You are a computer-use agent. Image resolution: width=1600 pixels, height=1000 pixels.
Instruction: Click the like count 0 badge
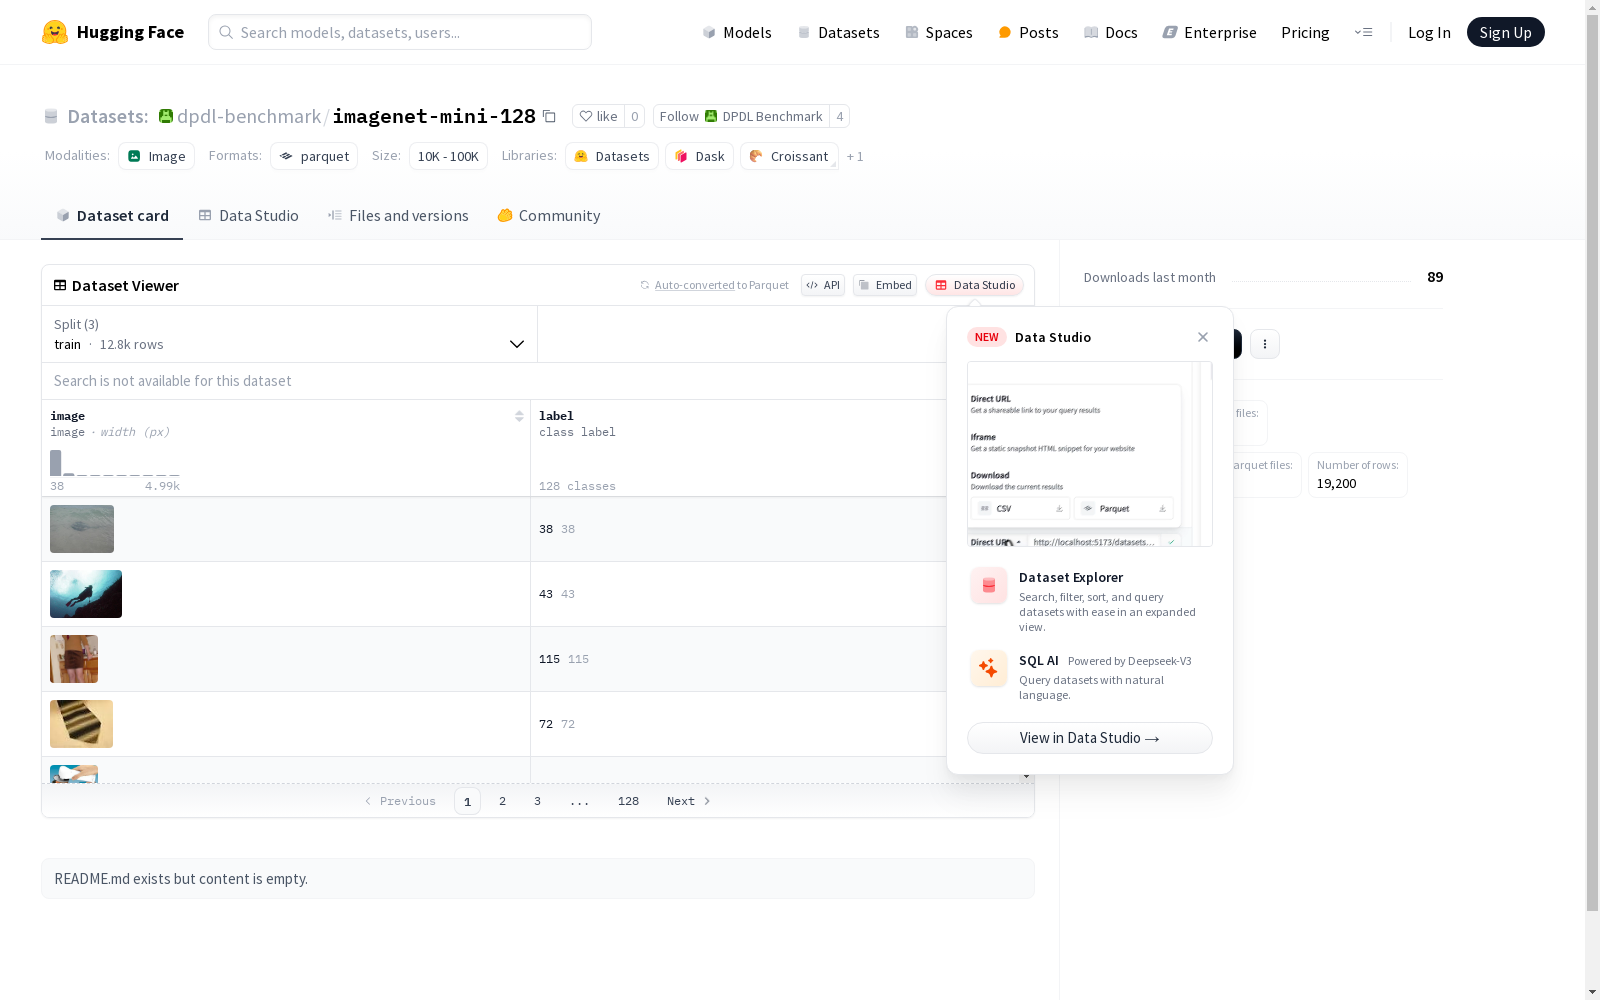[634, 116]
